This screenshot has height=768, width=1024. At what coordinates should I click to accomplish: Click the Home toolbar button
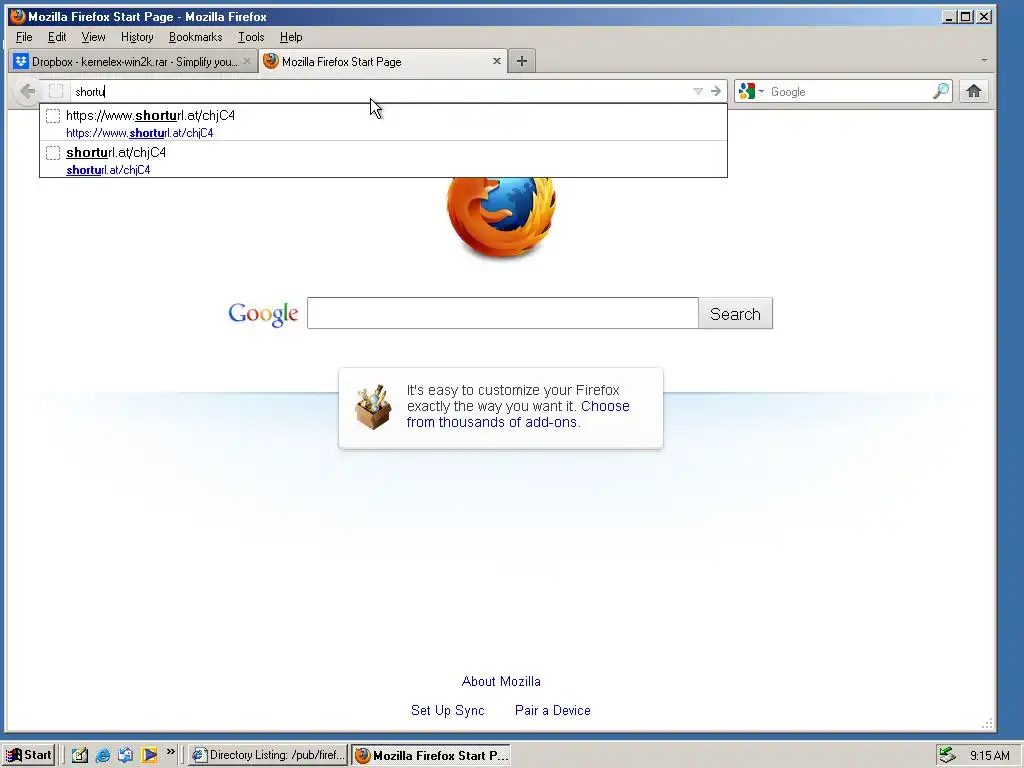coord(974,91)
